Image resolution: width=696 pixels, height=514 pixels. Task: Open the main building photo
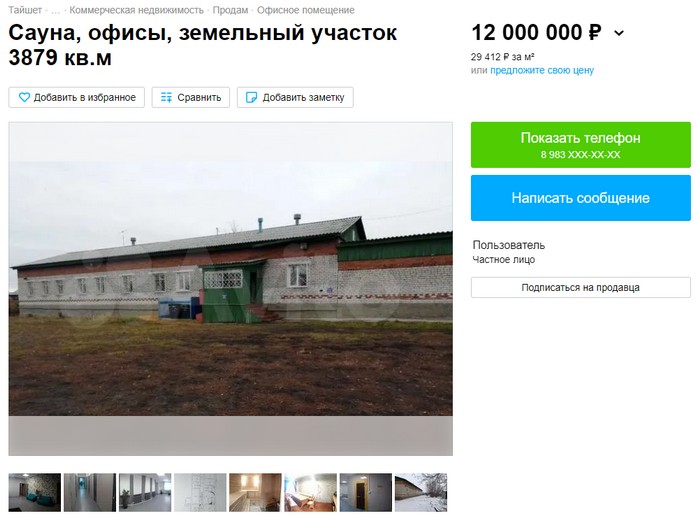230,289
